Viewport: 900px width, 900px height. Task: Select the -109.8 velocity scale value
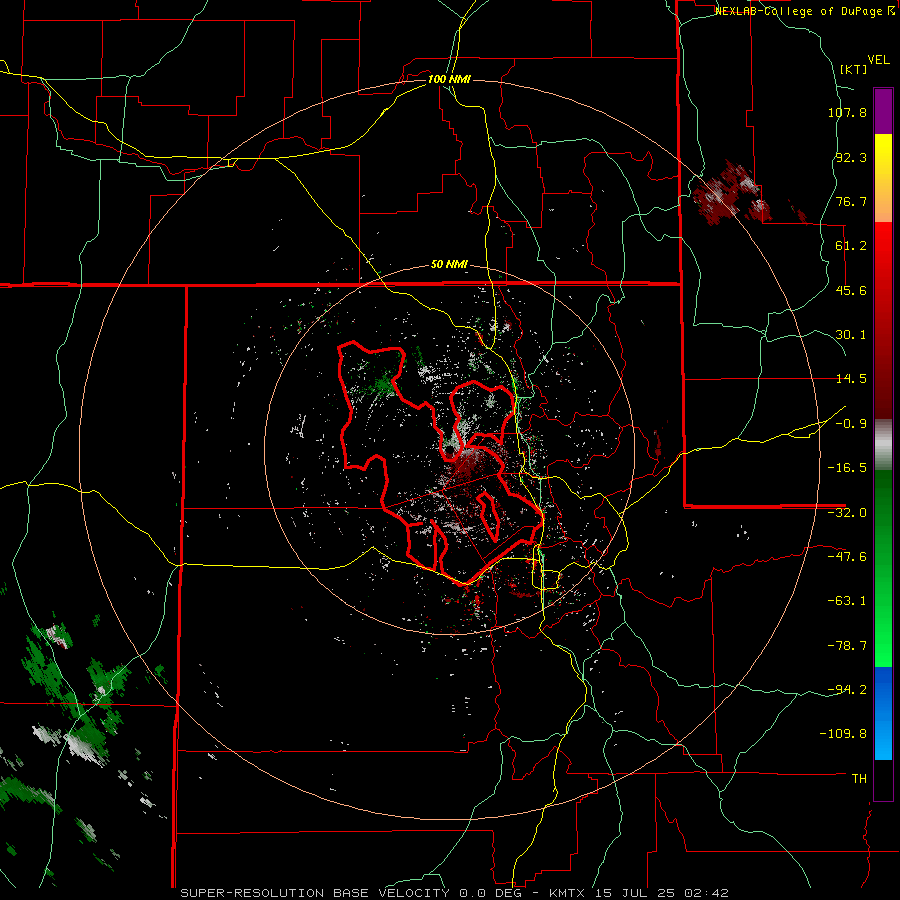click(843, 734)
